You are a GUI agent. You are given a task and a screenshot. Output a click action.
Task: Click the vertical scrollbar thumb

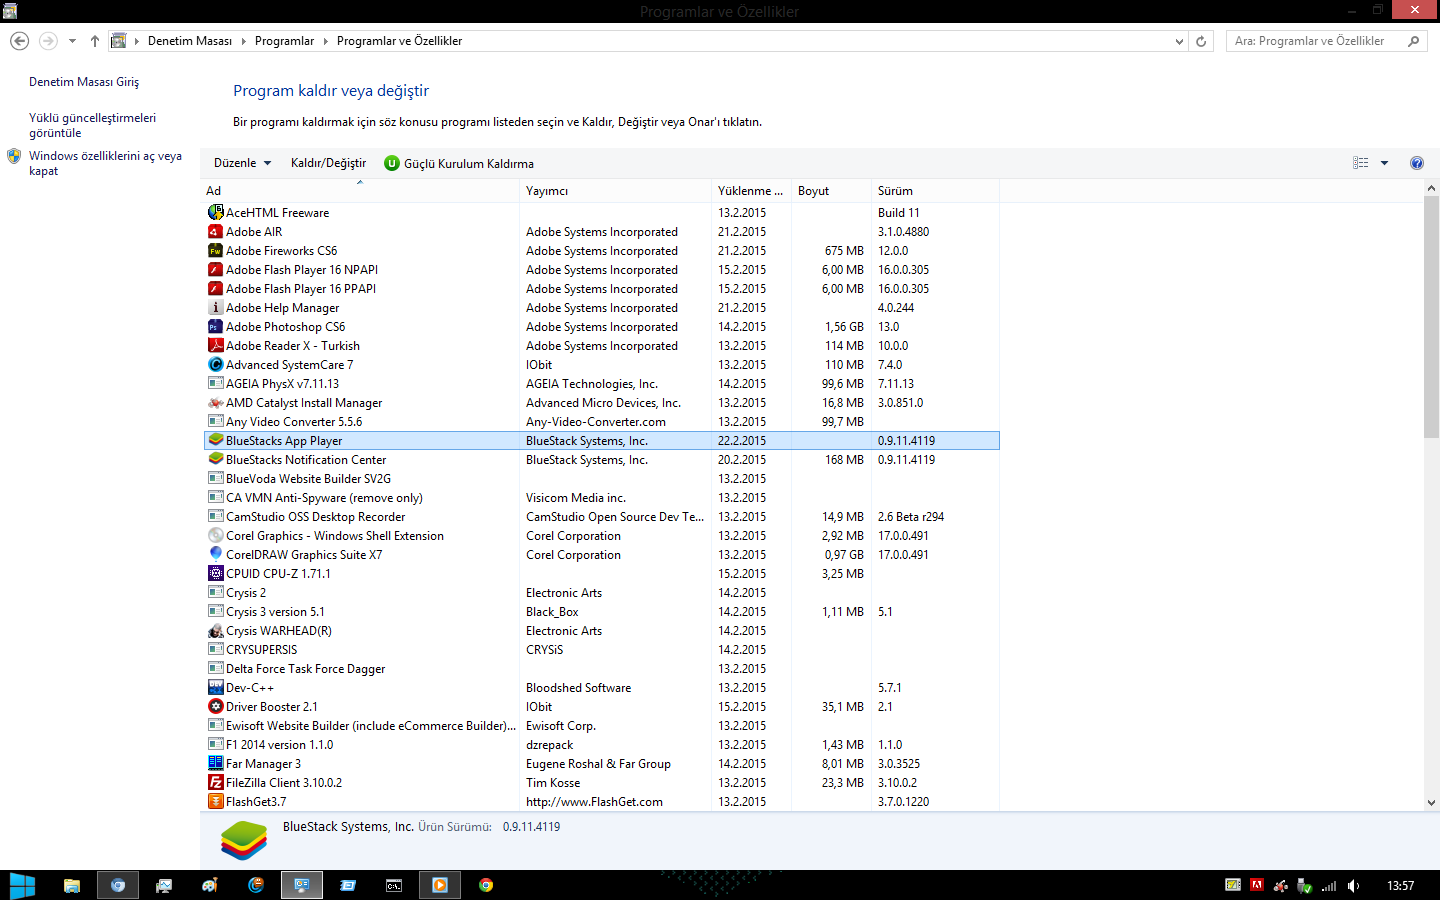point(1431,317)
